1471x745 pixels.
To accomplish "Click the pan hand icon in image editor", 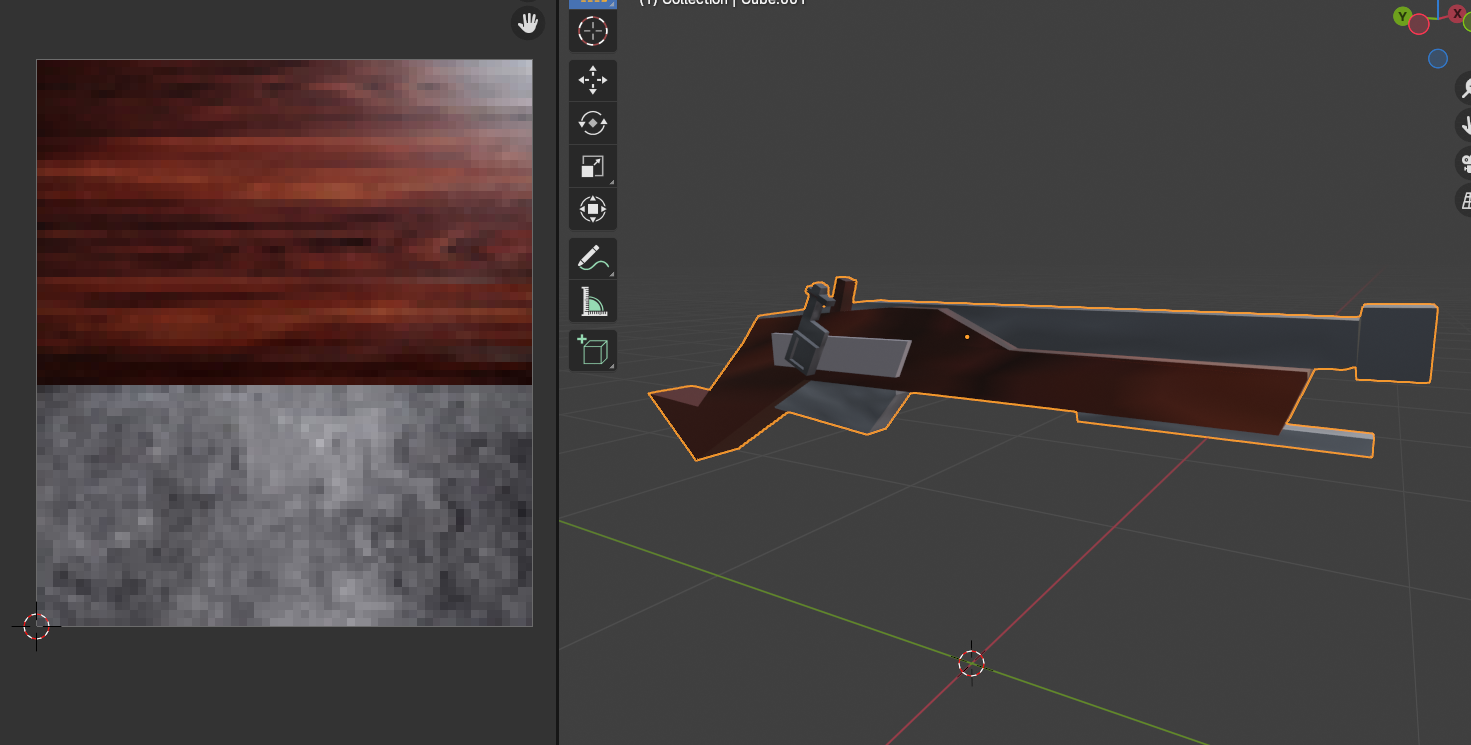I will point(528,23).
